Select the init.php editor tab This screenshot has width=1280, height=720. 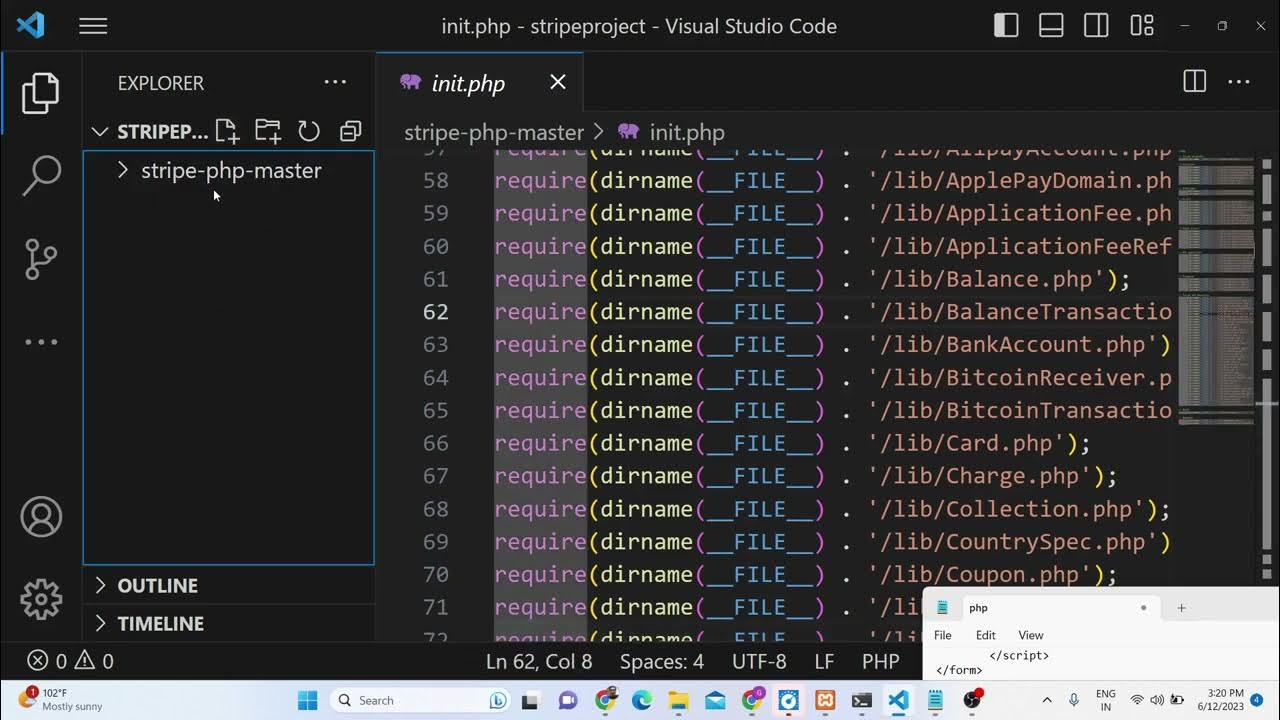pos(467,83)
